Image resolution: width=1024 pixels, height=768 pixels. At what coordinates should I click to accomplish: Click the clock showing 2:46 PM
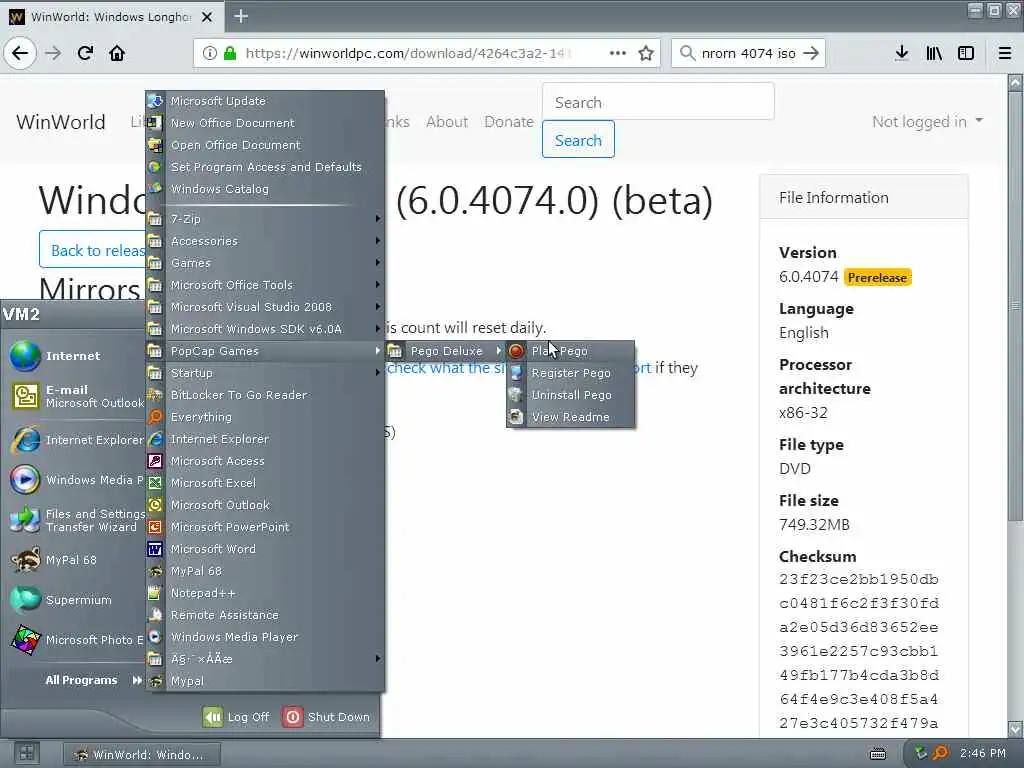click(x=983, y=753)
